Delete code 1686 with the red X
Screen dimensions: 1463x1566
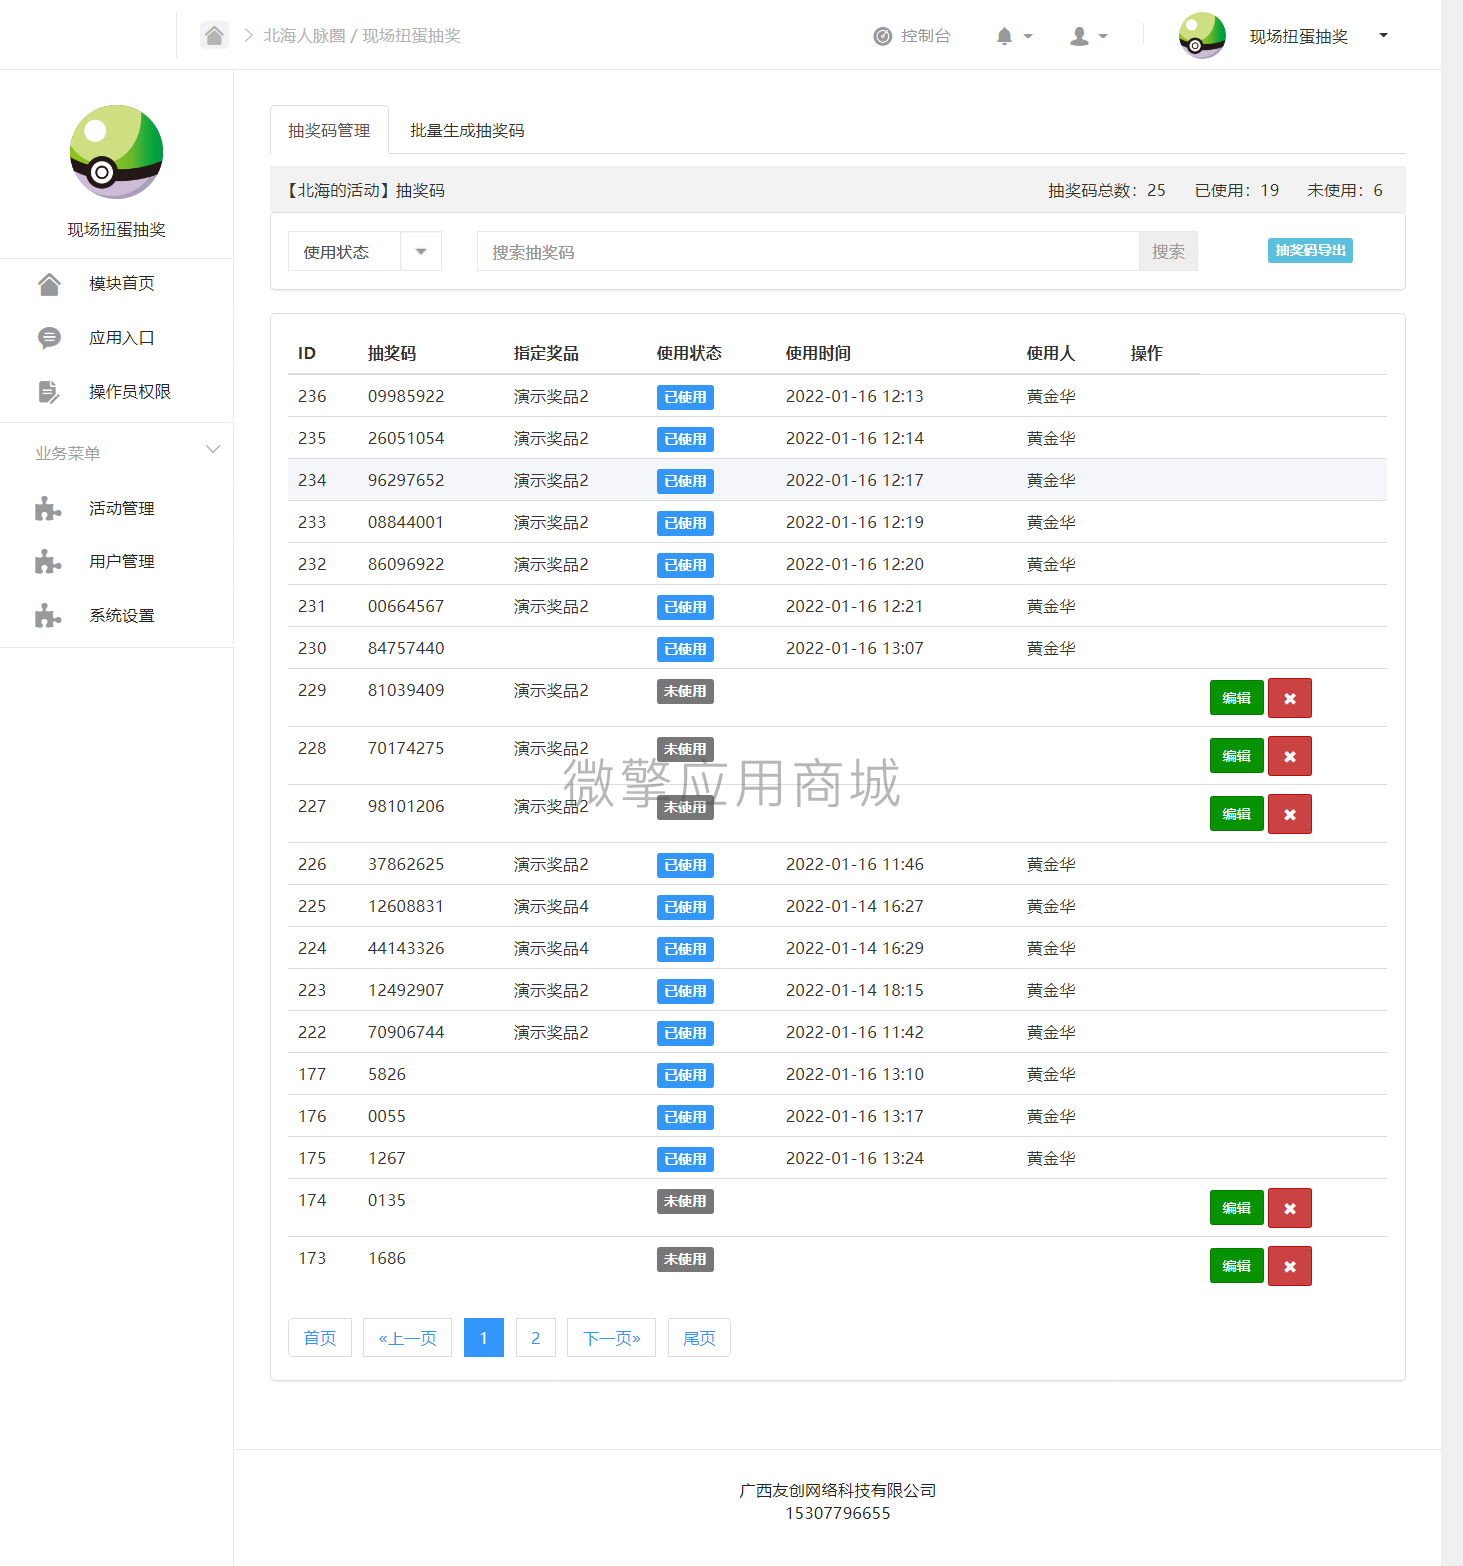tap(1289, 1266)
